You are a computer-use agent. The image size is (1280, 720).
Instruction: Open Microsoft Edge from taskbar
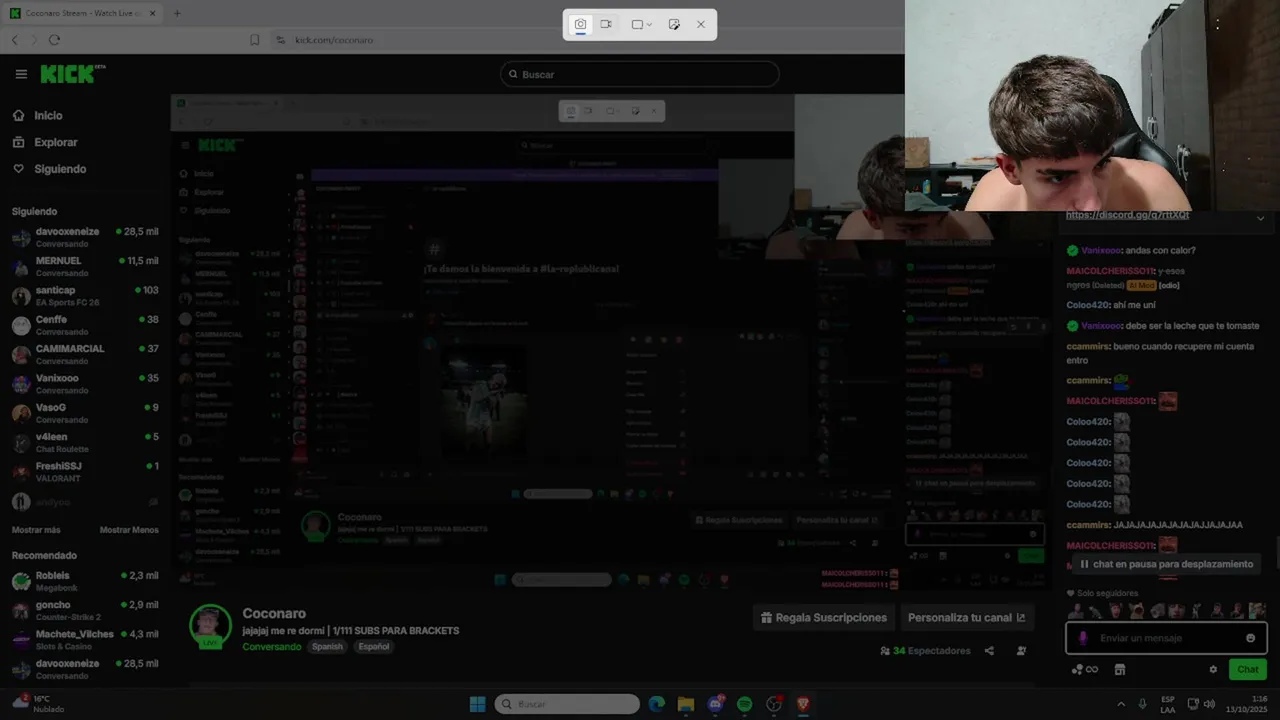coord(657,704)
